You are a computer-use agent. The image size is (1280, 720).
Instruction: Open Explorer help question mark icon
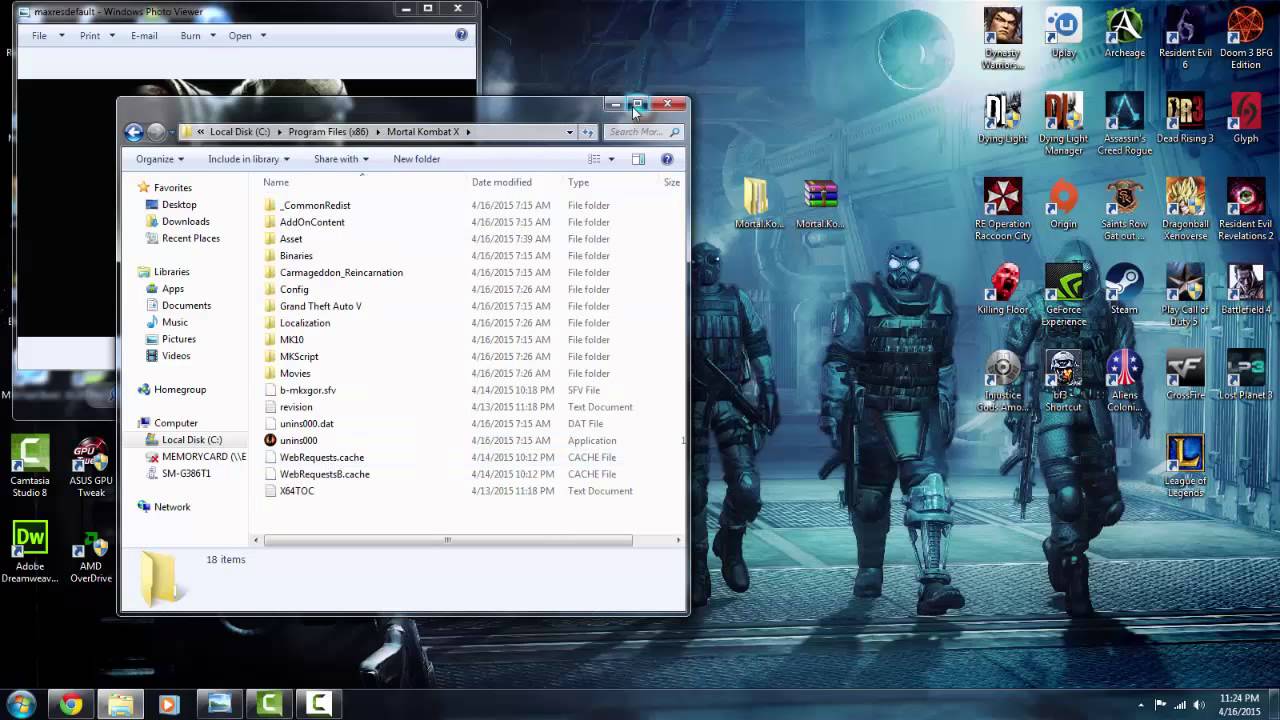pyautogui.click(x=667, y=159)
